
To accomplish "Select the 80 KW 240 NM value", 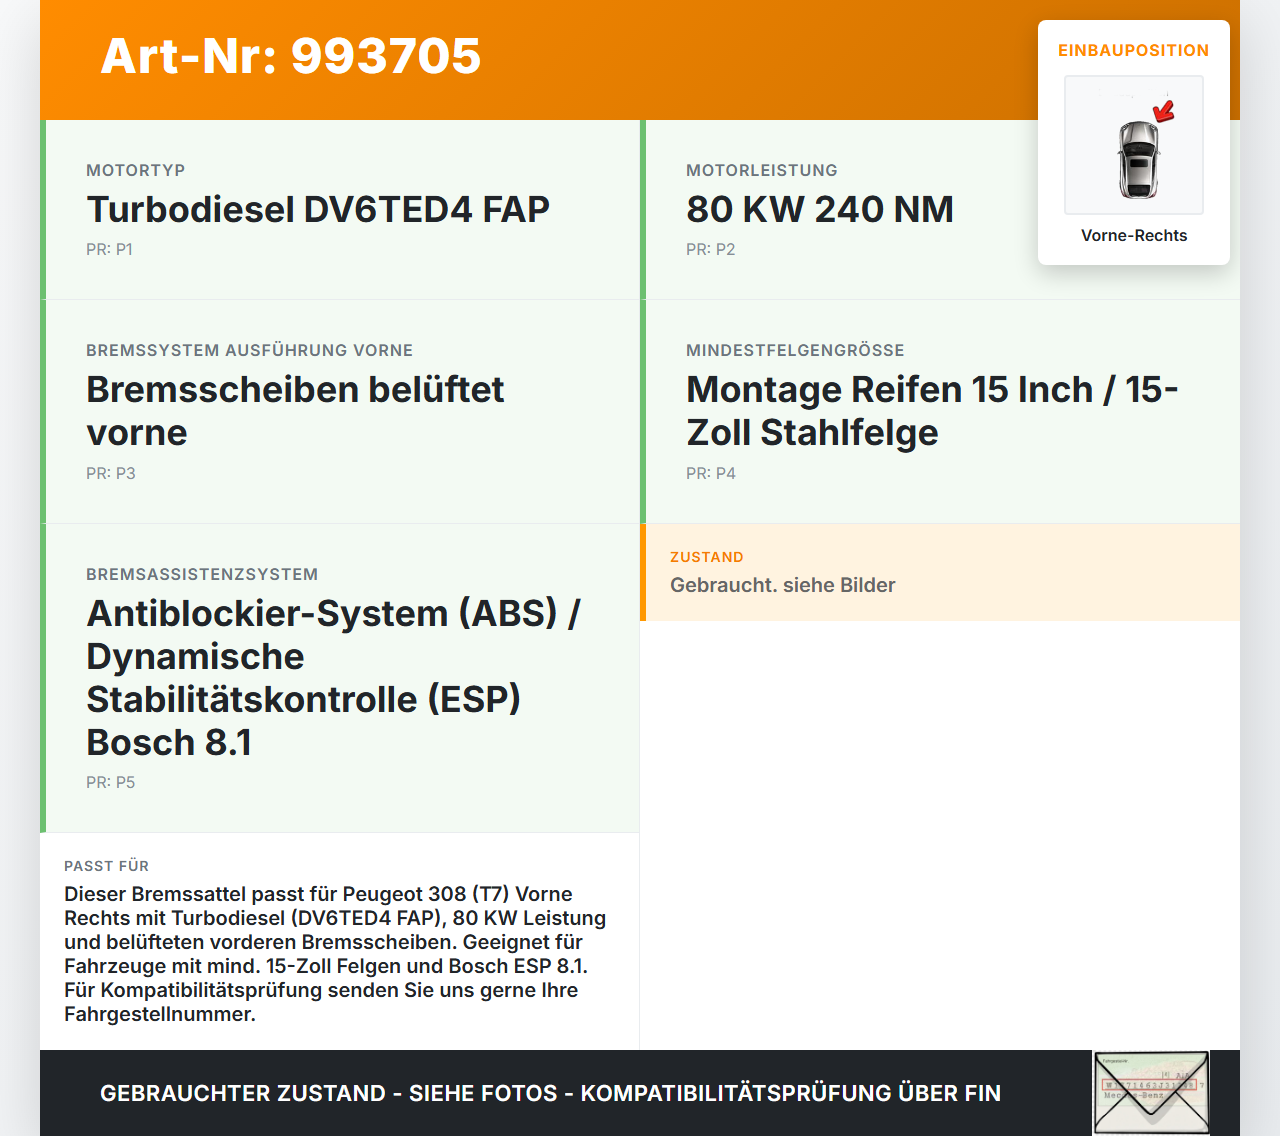I will tap(820, 209).
